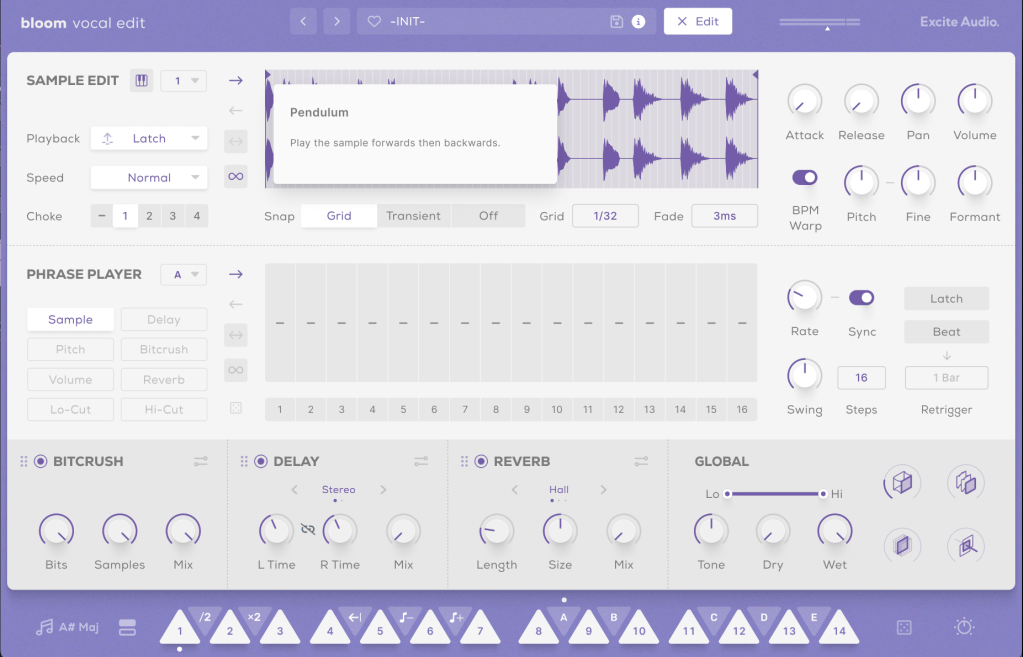The width and height of the screenshot is (1023, 657).
Task: Click the save preset disk icon
Action: [617, 21]
